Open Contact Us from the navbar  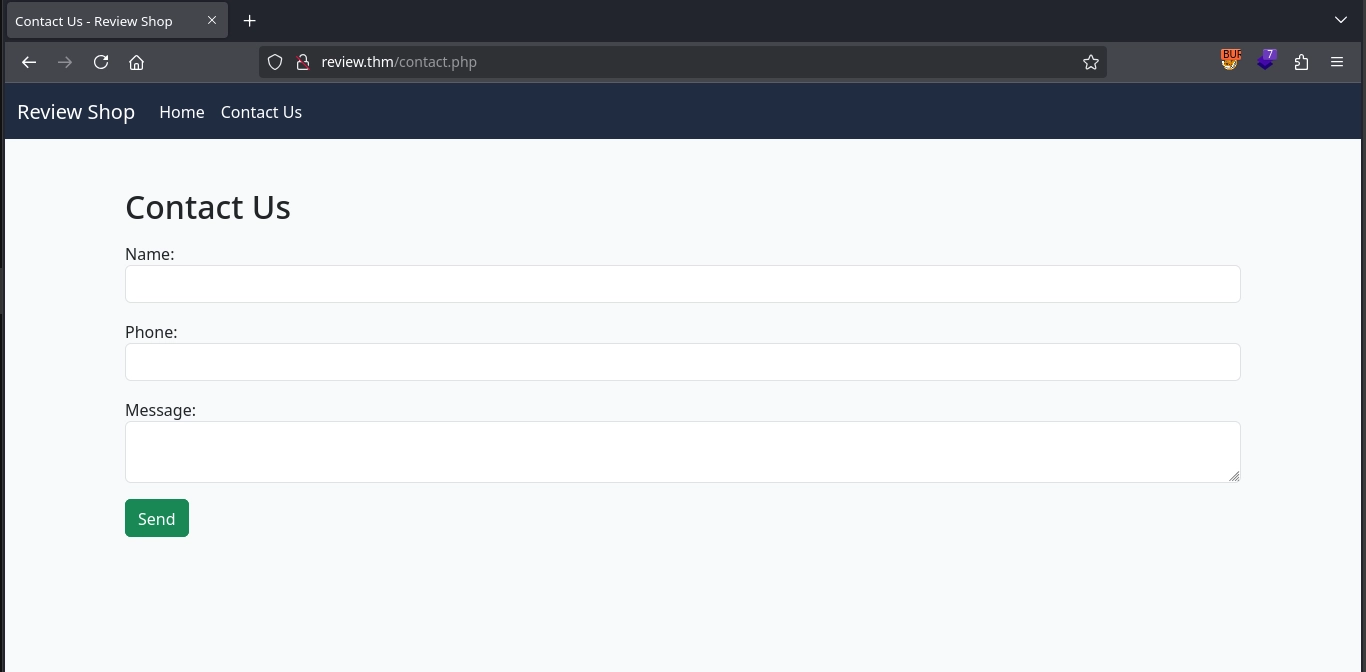[261, 112]
